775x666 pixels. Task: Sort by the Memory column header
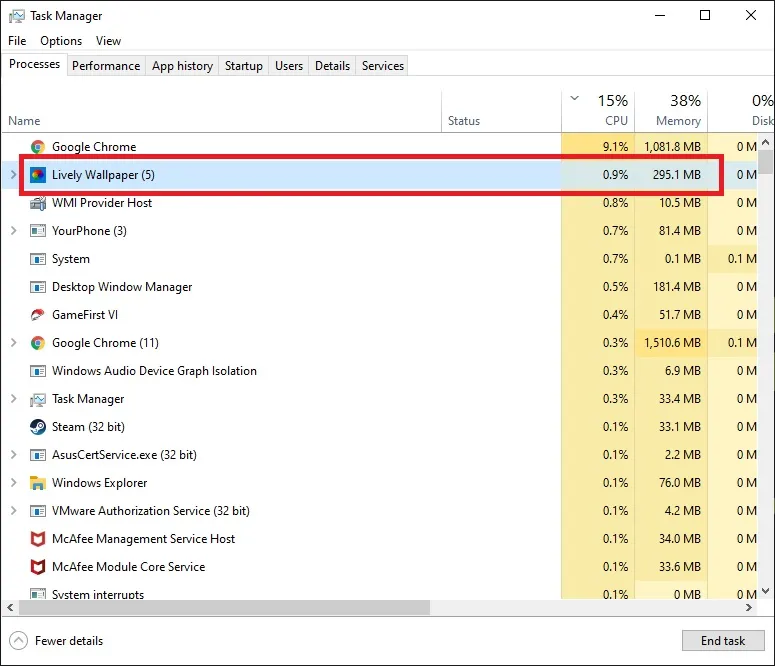click(x=671, y=112)
